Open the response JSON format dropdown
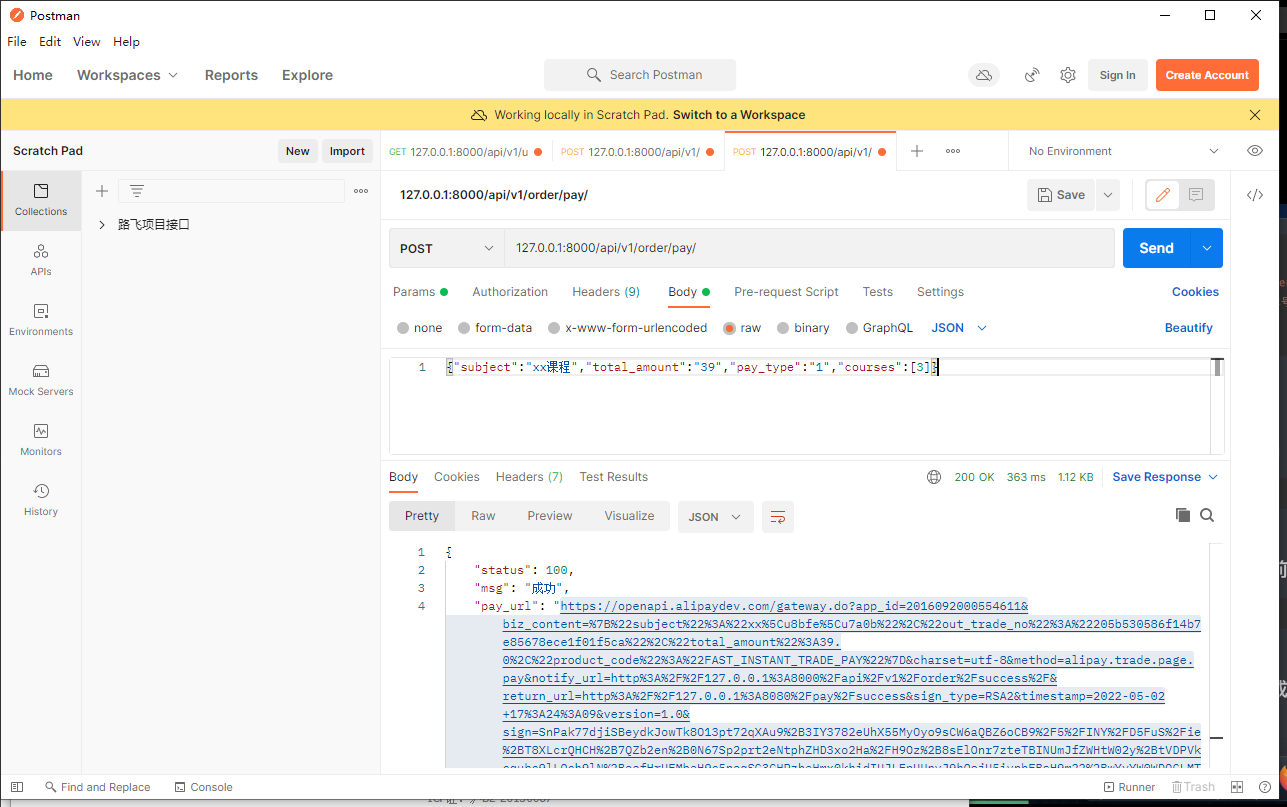The image size is (1287, 807). (716, 517)
